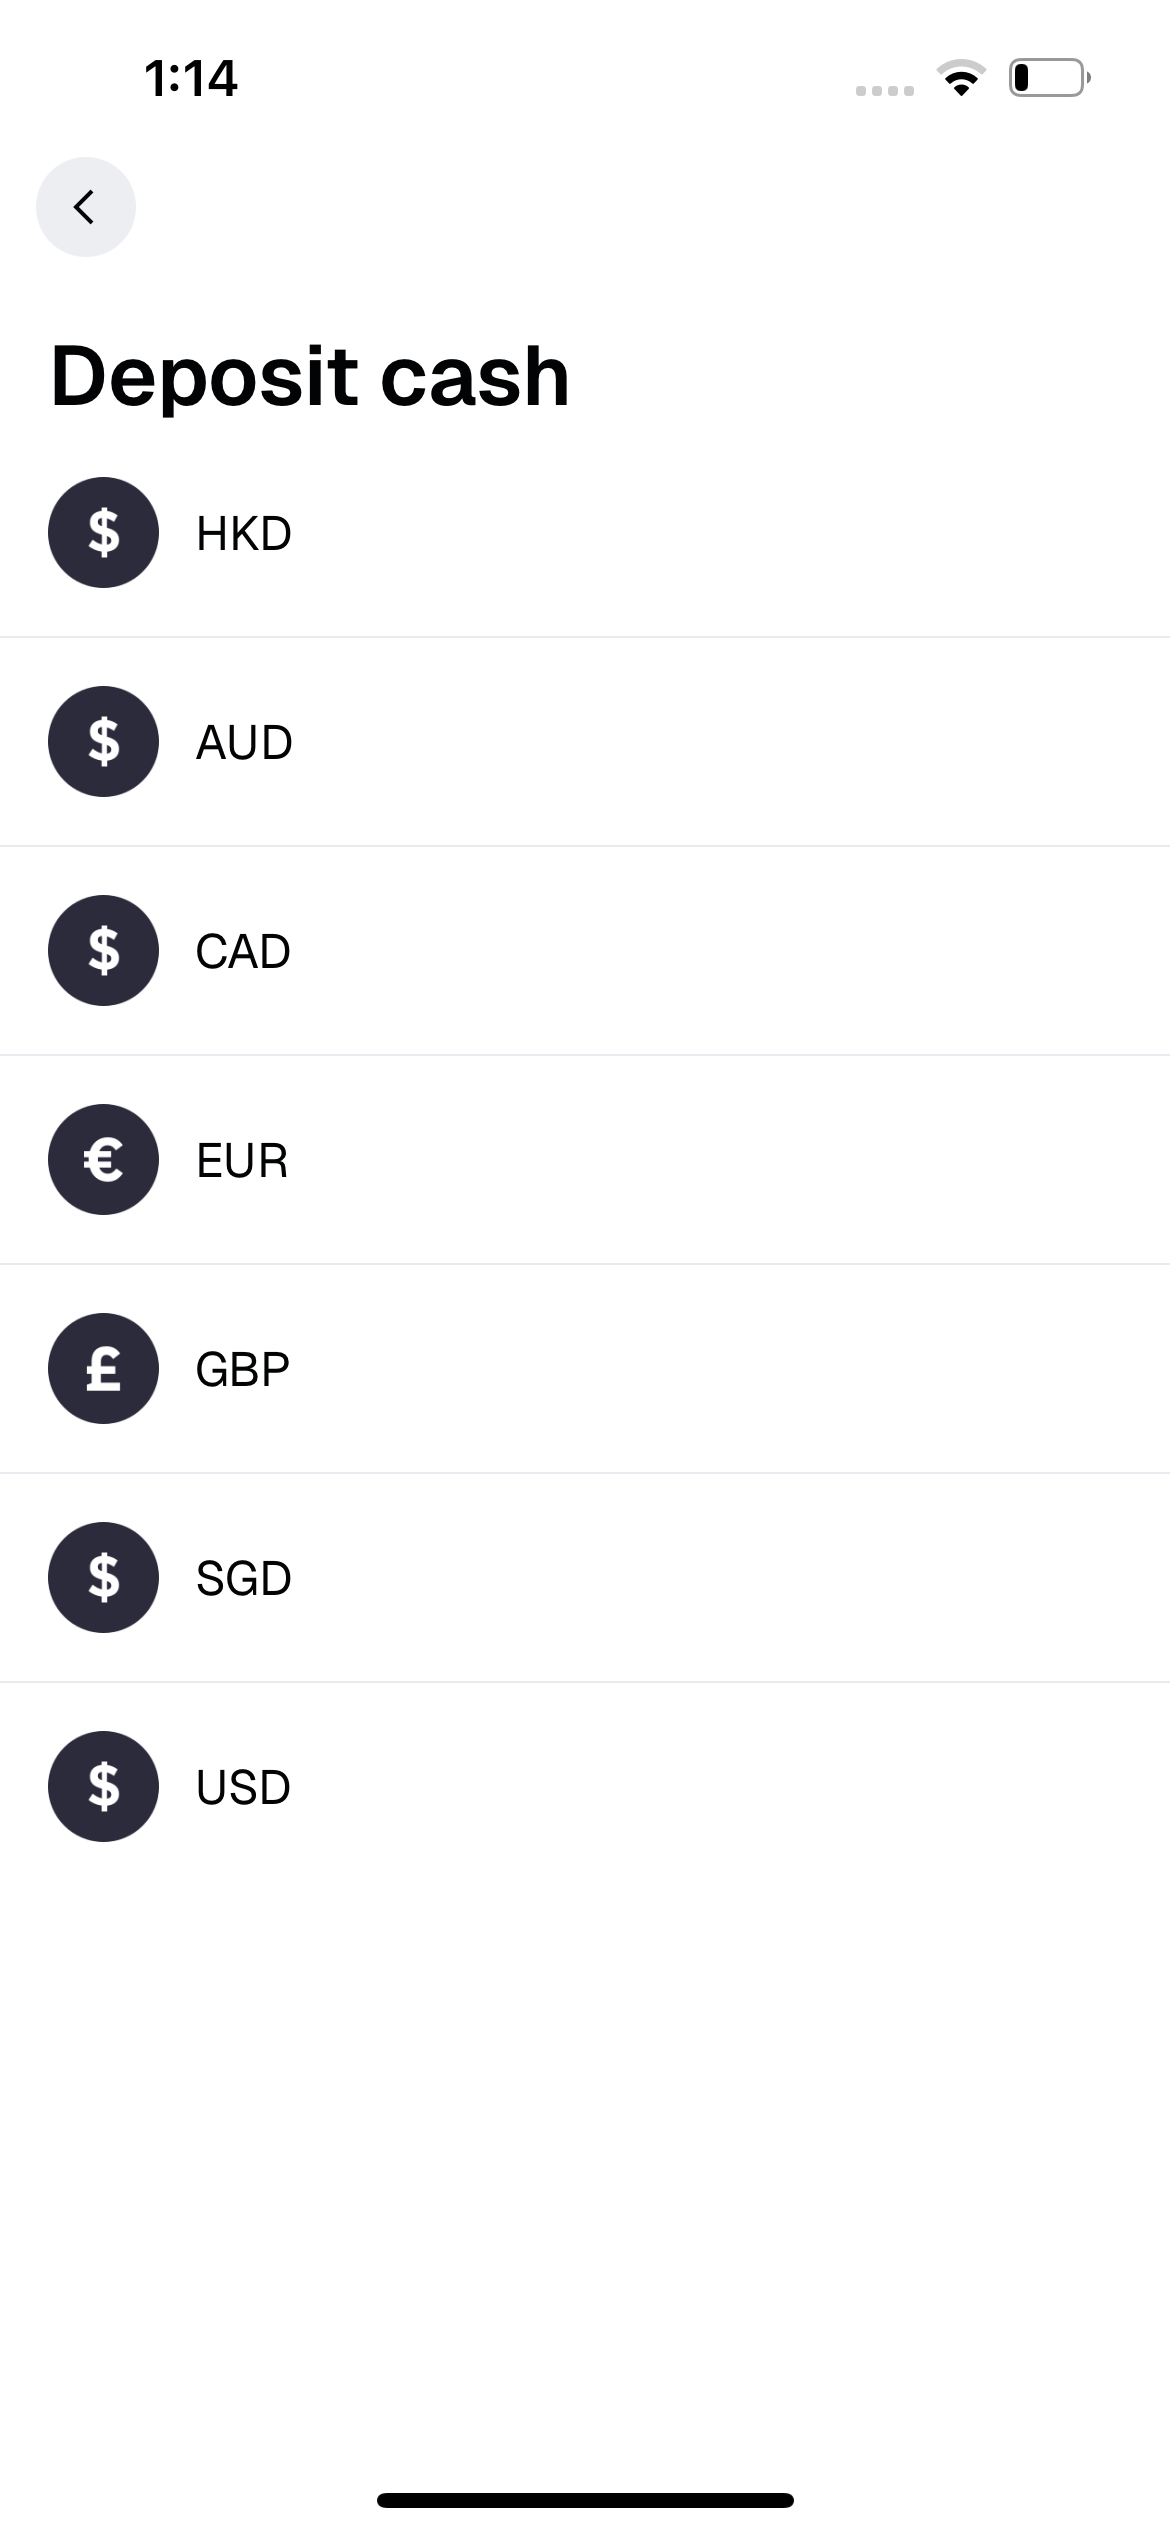Click the HKD dollar sign icon
Viewport: 1170px width, 2532px height.
click(x=103, y=532)
